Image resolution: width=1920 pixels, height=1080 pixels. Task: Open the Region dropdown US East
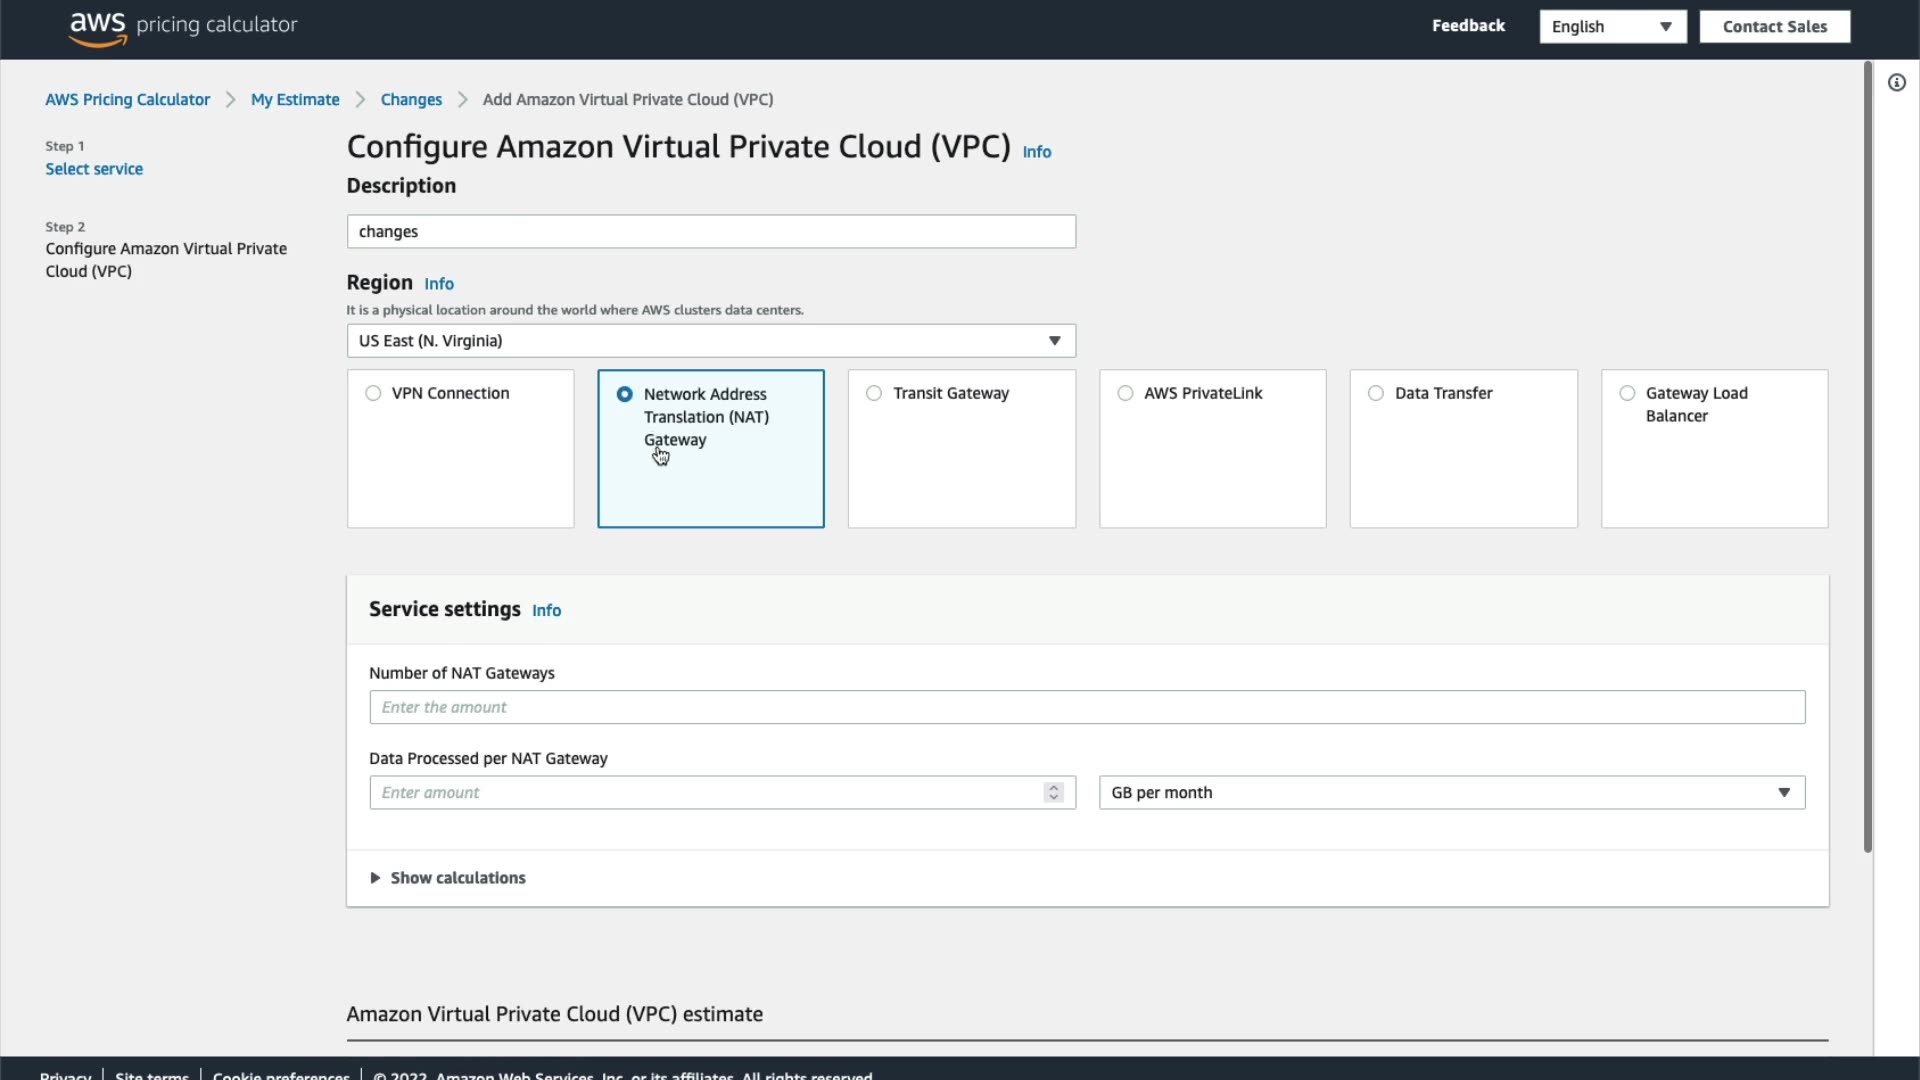tap(710, 341)
